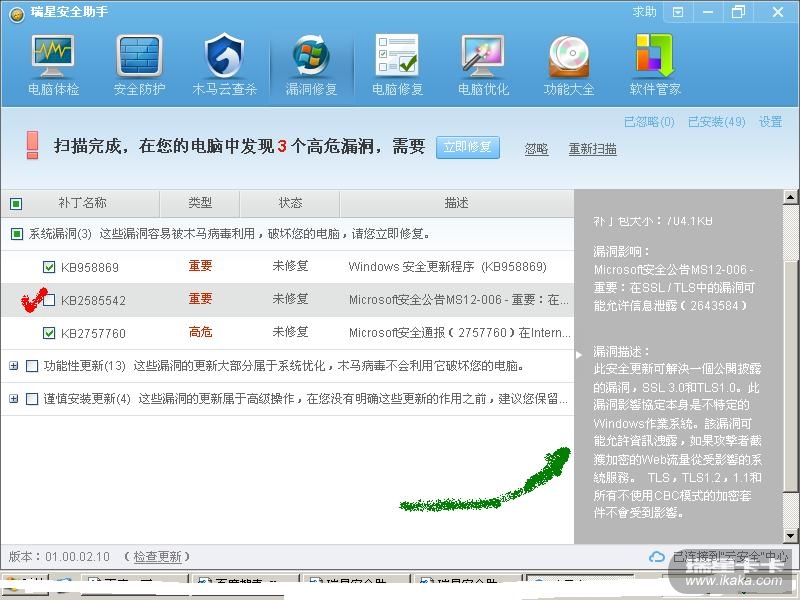Image resolution: width=800 pixels, height=600 pixels.
Task: Click the 版本:01.00.02.10 version text
Action: (59, 557)
